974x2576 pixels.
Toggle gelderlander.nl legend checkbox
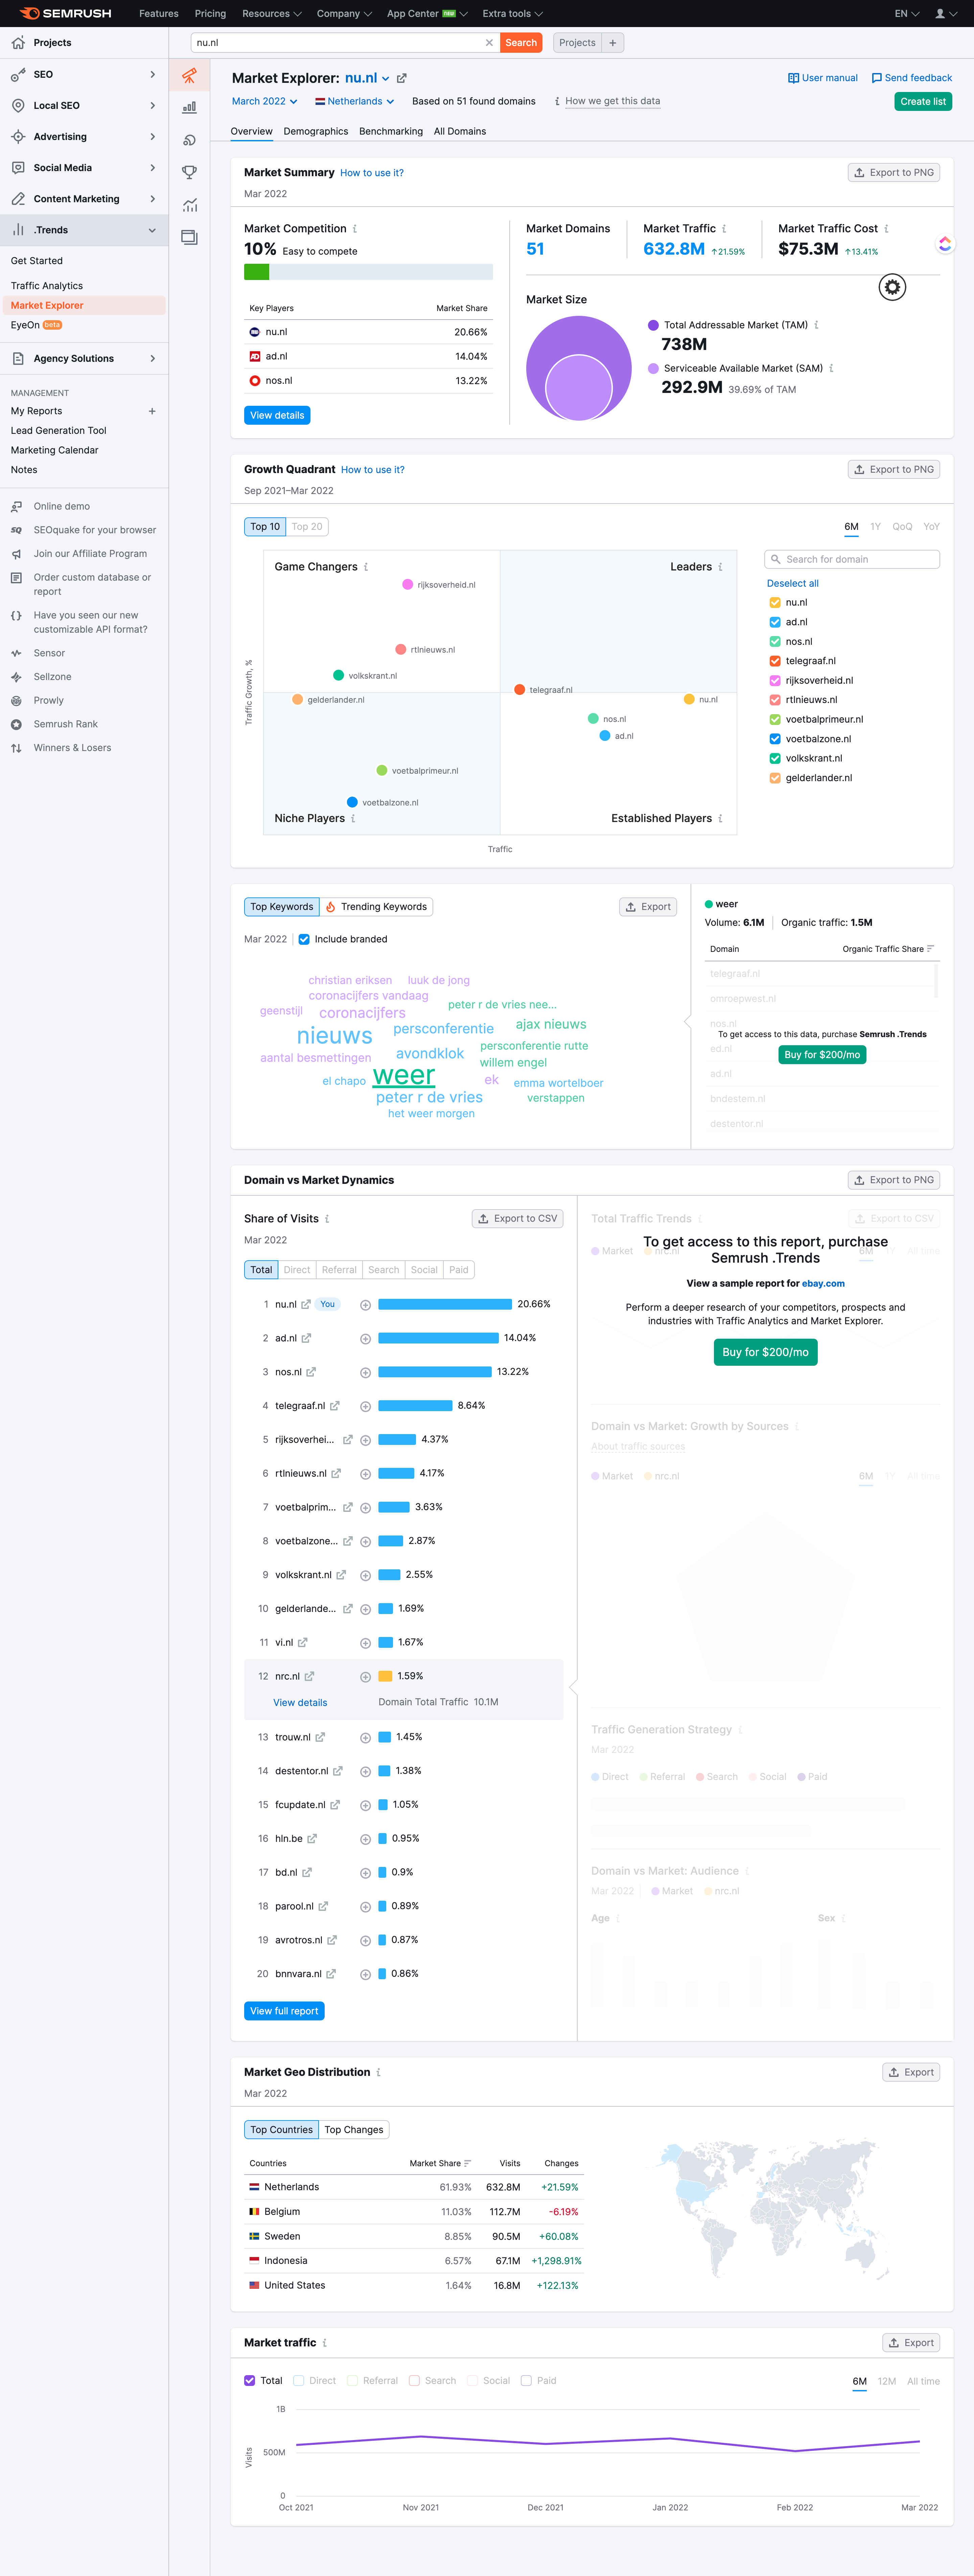(x=775, y=778)
